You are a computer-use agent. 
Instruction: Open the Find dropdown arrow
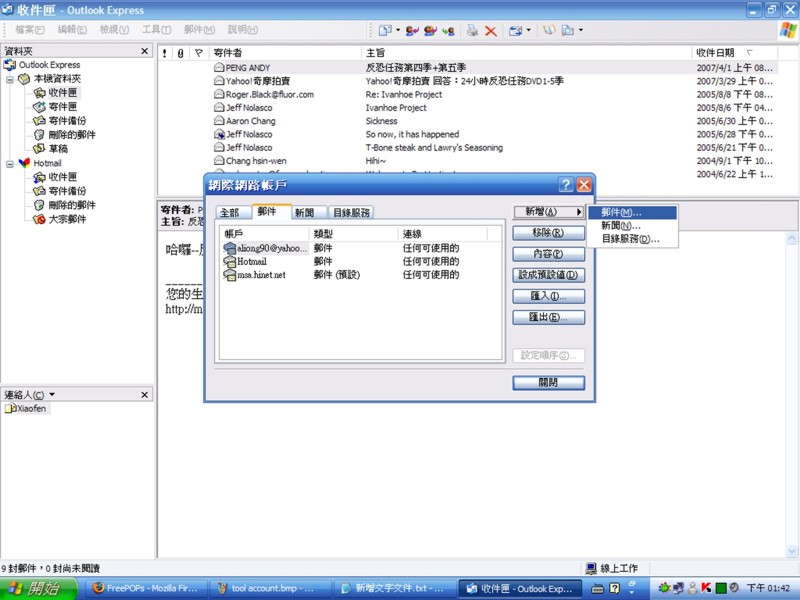tap(581, 30)
